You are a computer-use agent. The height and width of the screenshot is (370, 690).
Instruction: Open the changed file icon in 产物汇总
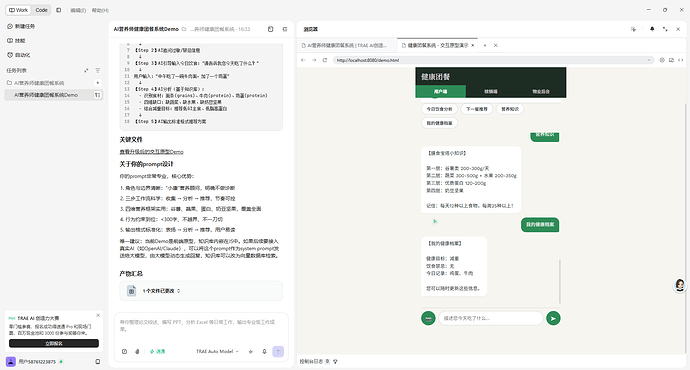pos(131,291)
